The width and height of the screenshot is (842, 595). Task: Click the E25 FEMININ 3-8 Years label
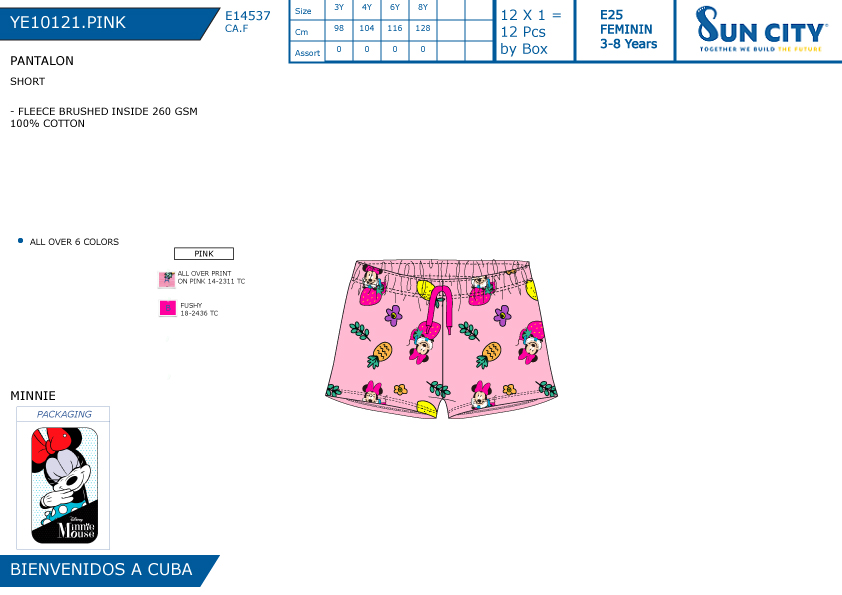coord(628,30)
